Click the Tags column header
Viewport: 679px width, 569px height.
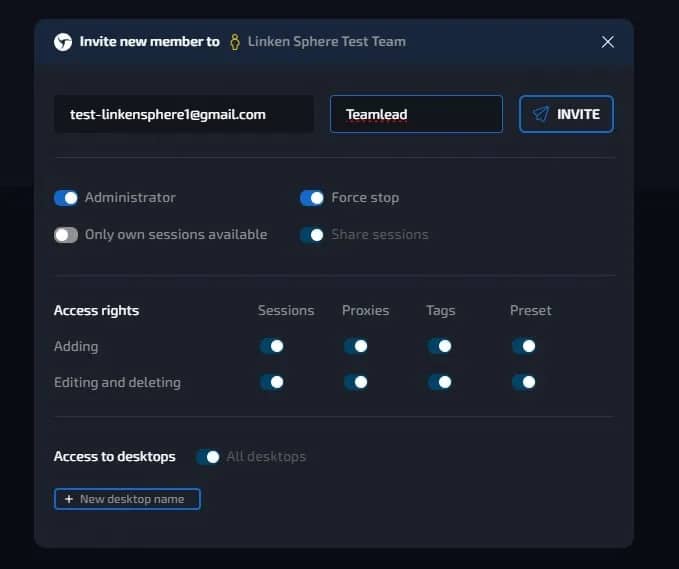pos(441,311)
